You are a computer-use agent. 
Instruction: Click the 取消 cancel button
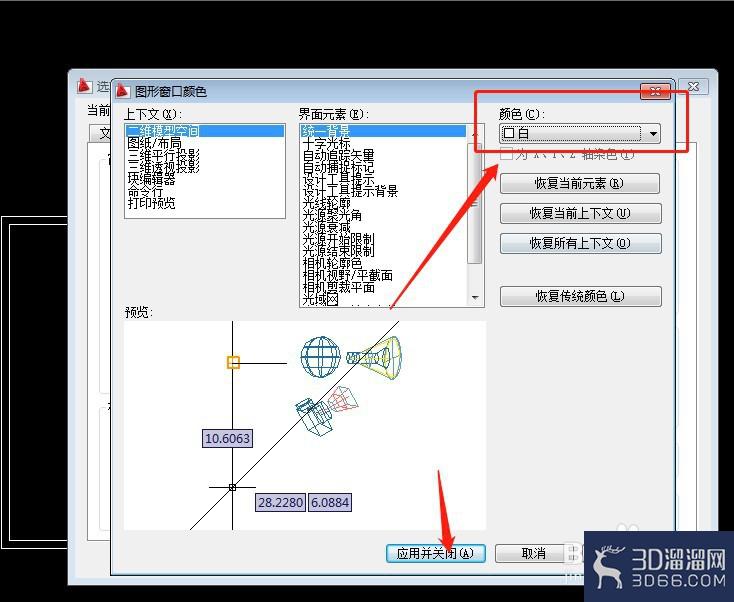pos(534,554)
